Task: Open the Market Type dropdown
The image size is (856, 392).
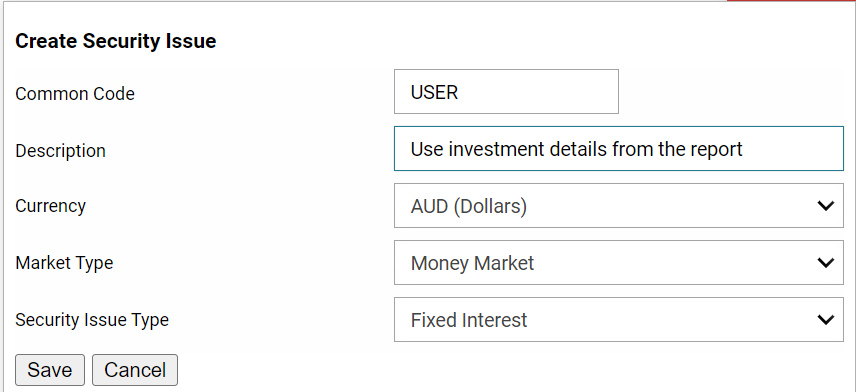Action: [x=619, y=263]
